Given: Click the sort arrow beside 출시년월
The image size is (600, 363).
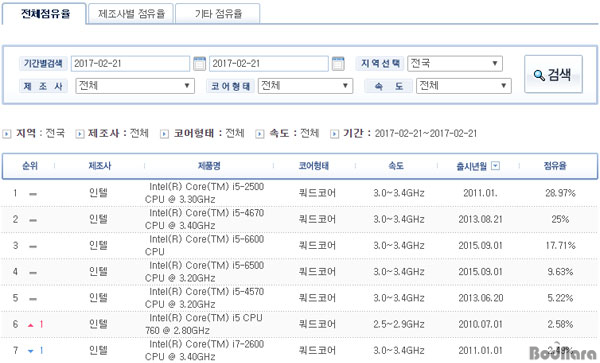Looking at the screenshot, I should (x=495, y=166).
